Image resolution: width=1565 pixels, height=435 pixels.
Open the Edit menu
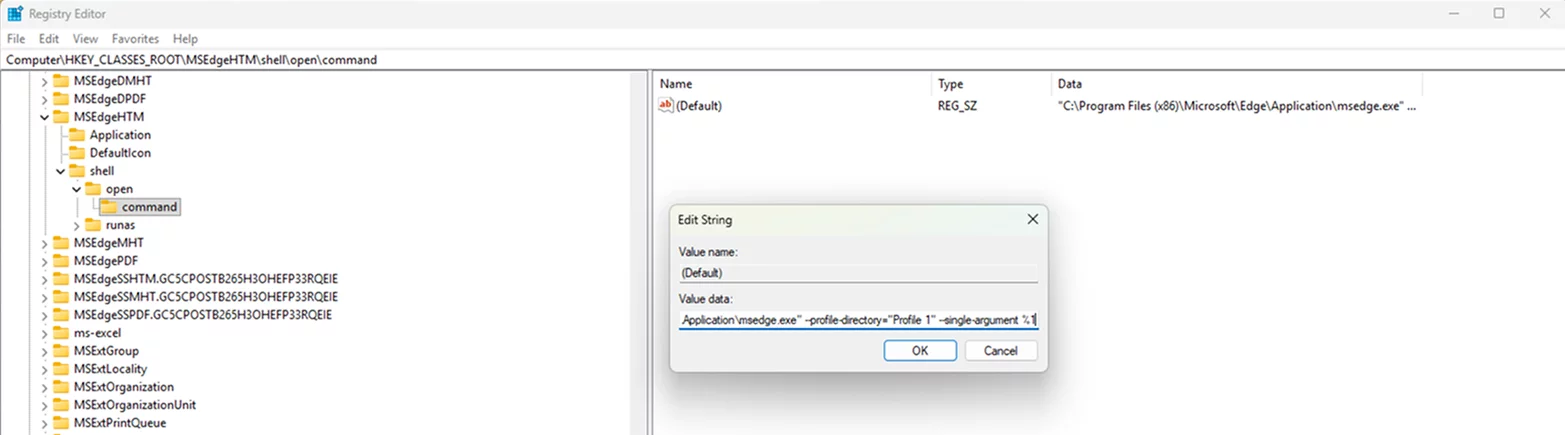[x=49, y=38]
